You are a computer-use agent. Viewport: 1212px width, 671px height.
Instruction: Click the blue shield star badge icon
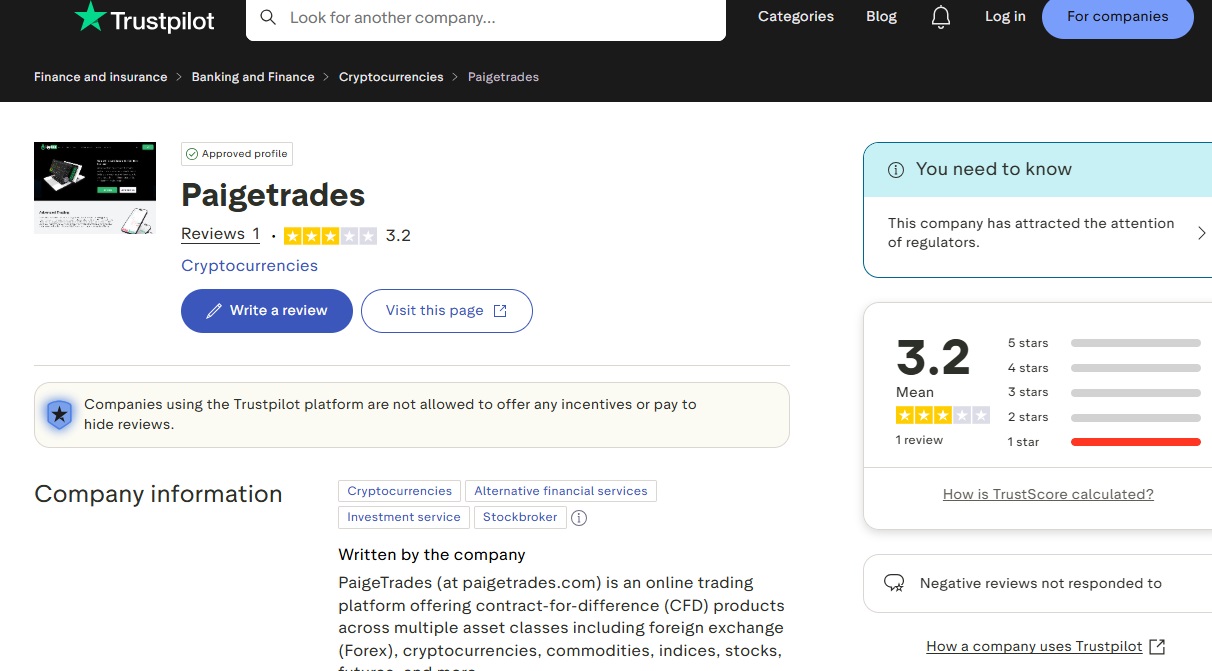coord(60,414)
